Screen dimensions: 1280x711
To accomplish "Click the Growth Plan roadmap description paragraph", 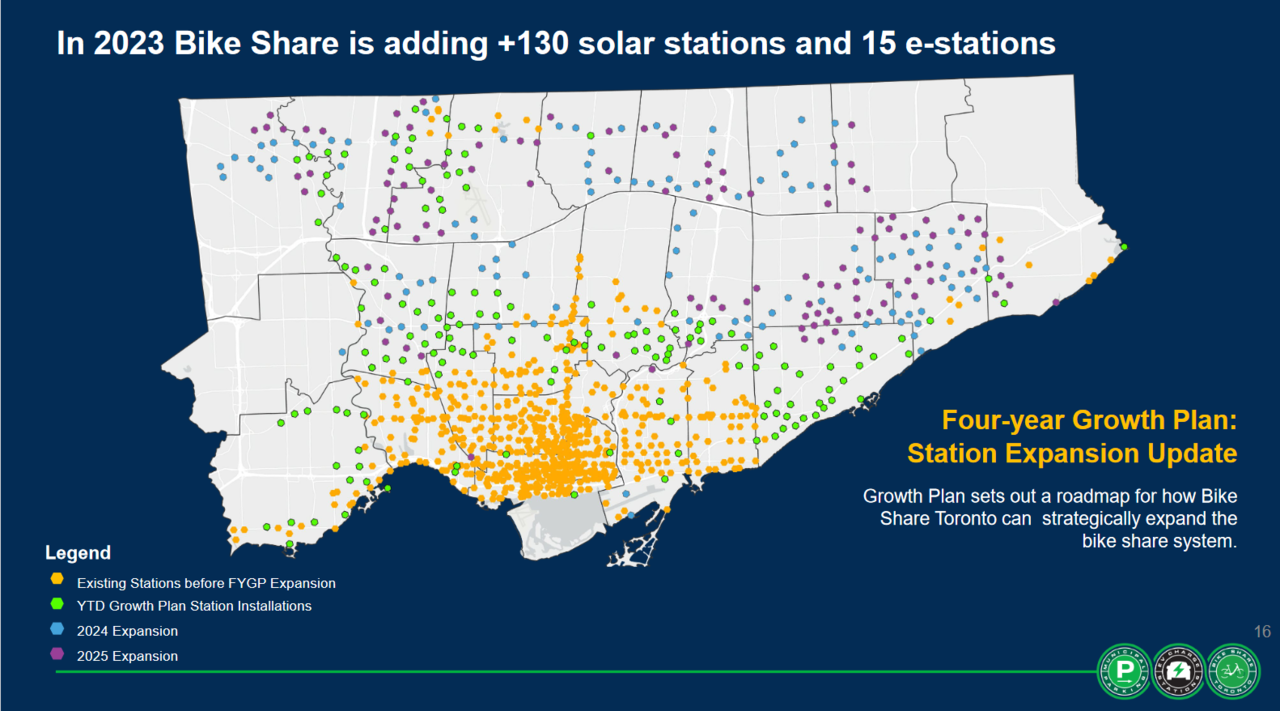I will tap(1050, 518).
